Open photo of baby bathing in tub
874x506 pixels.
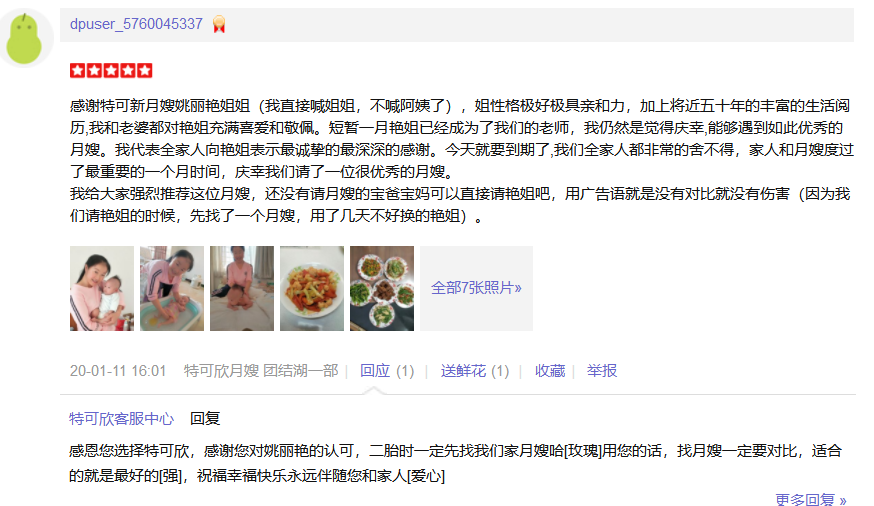[x=172, y=289]
